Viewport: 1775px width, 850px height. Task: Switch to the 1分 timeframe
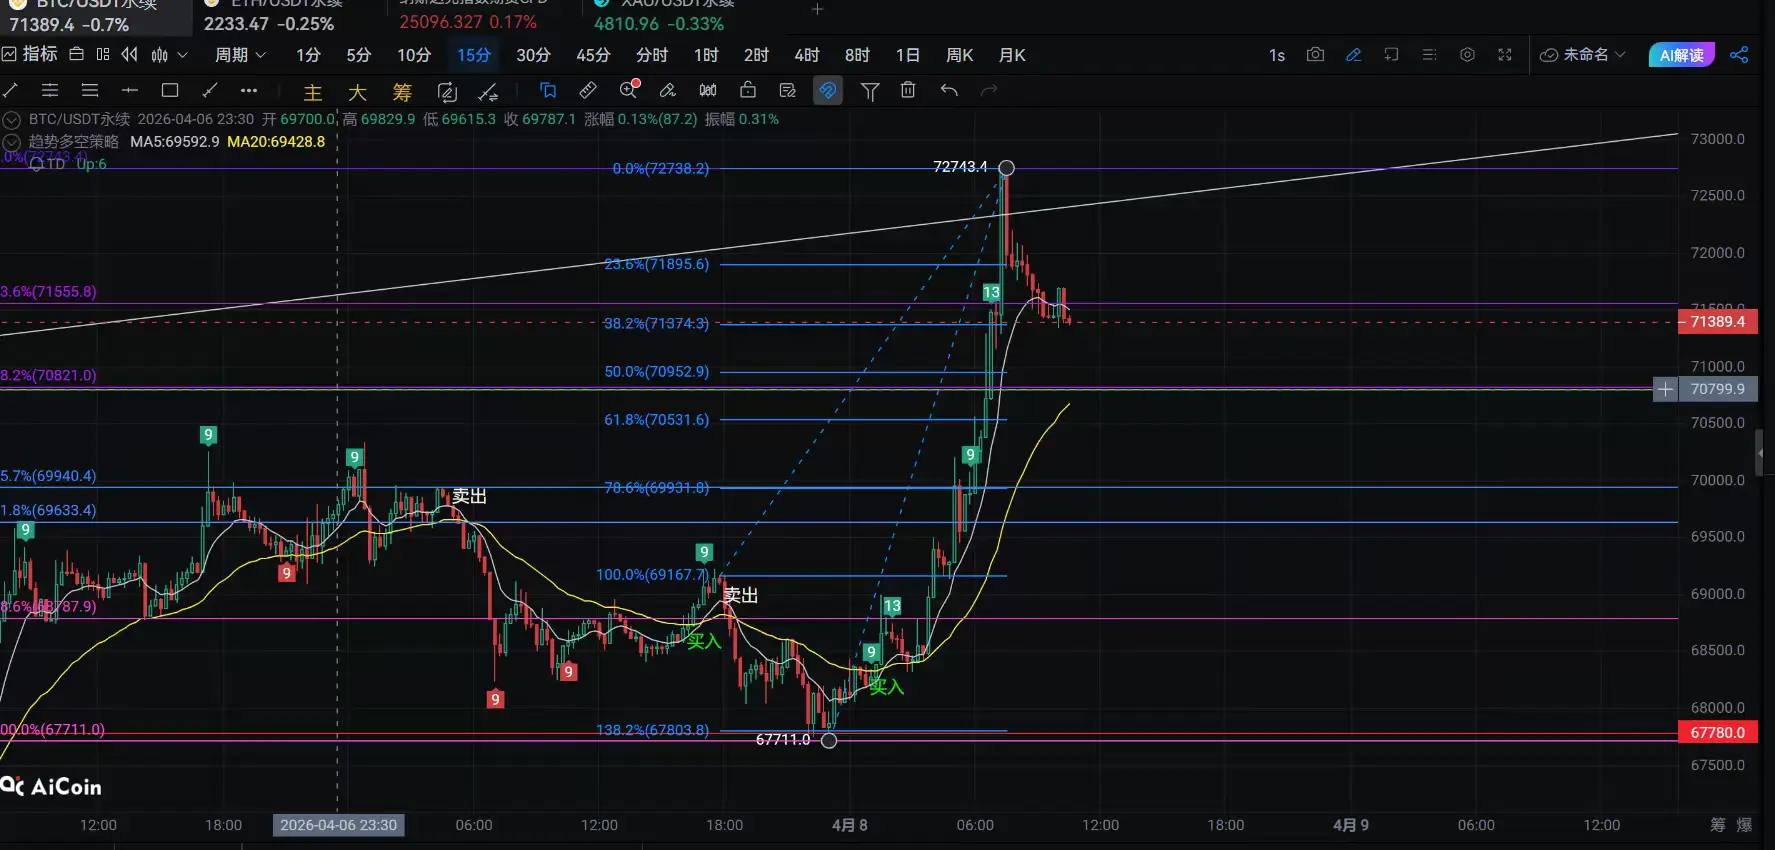point(308,55)
